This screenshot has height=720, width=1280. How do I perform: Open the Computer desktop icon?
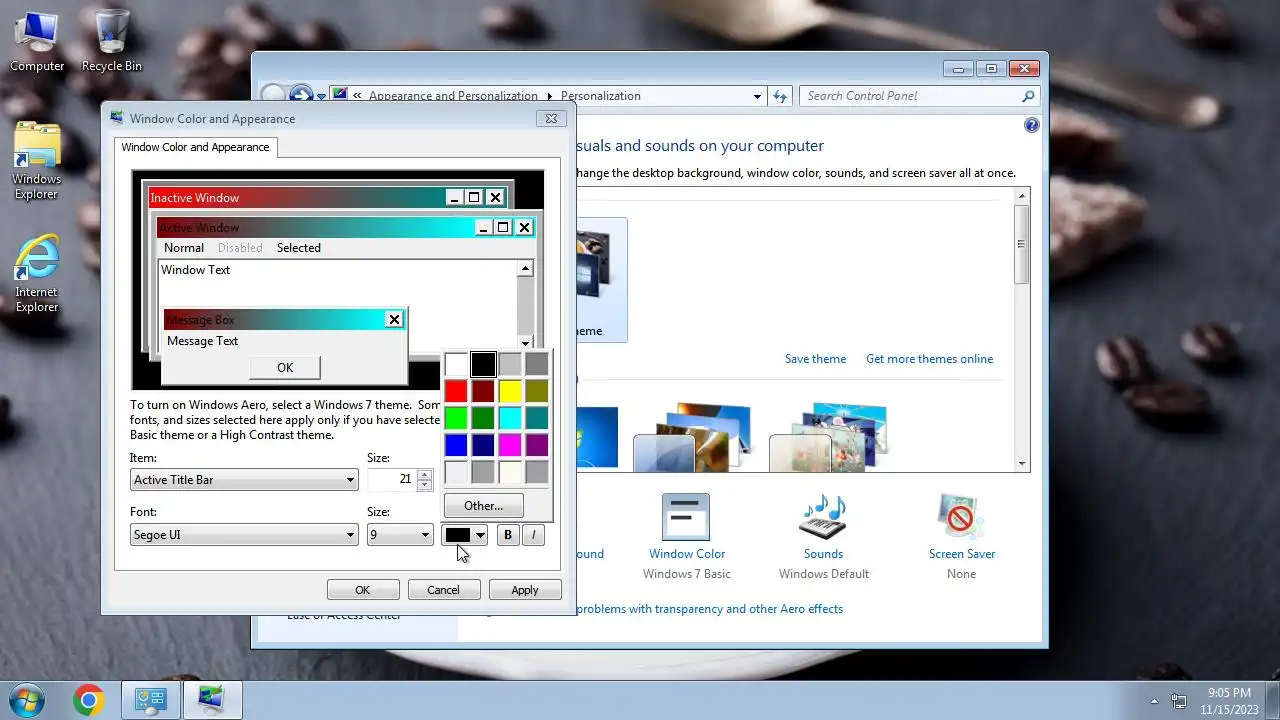(x=37, y=42)
